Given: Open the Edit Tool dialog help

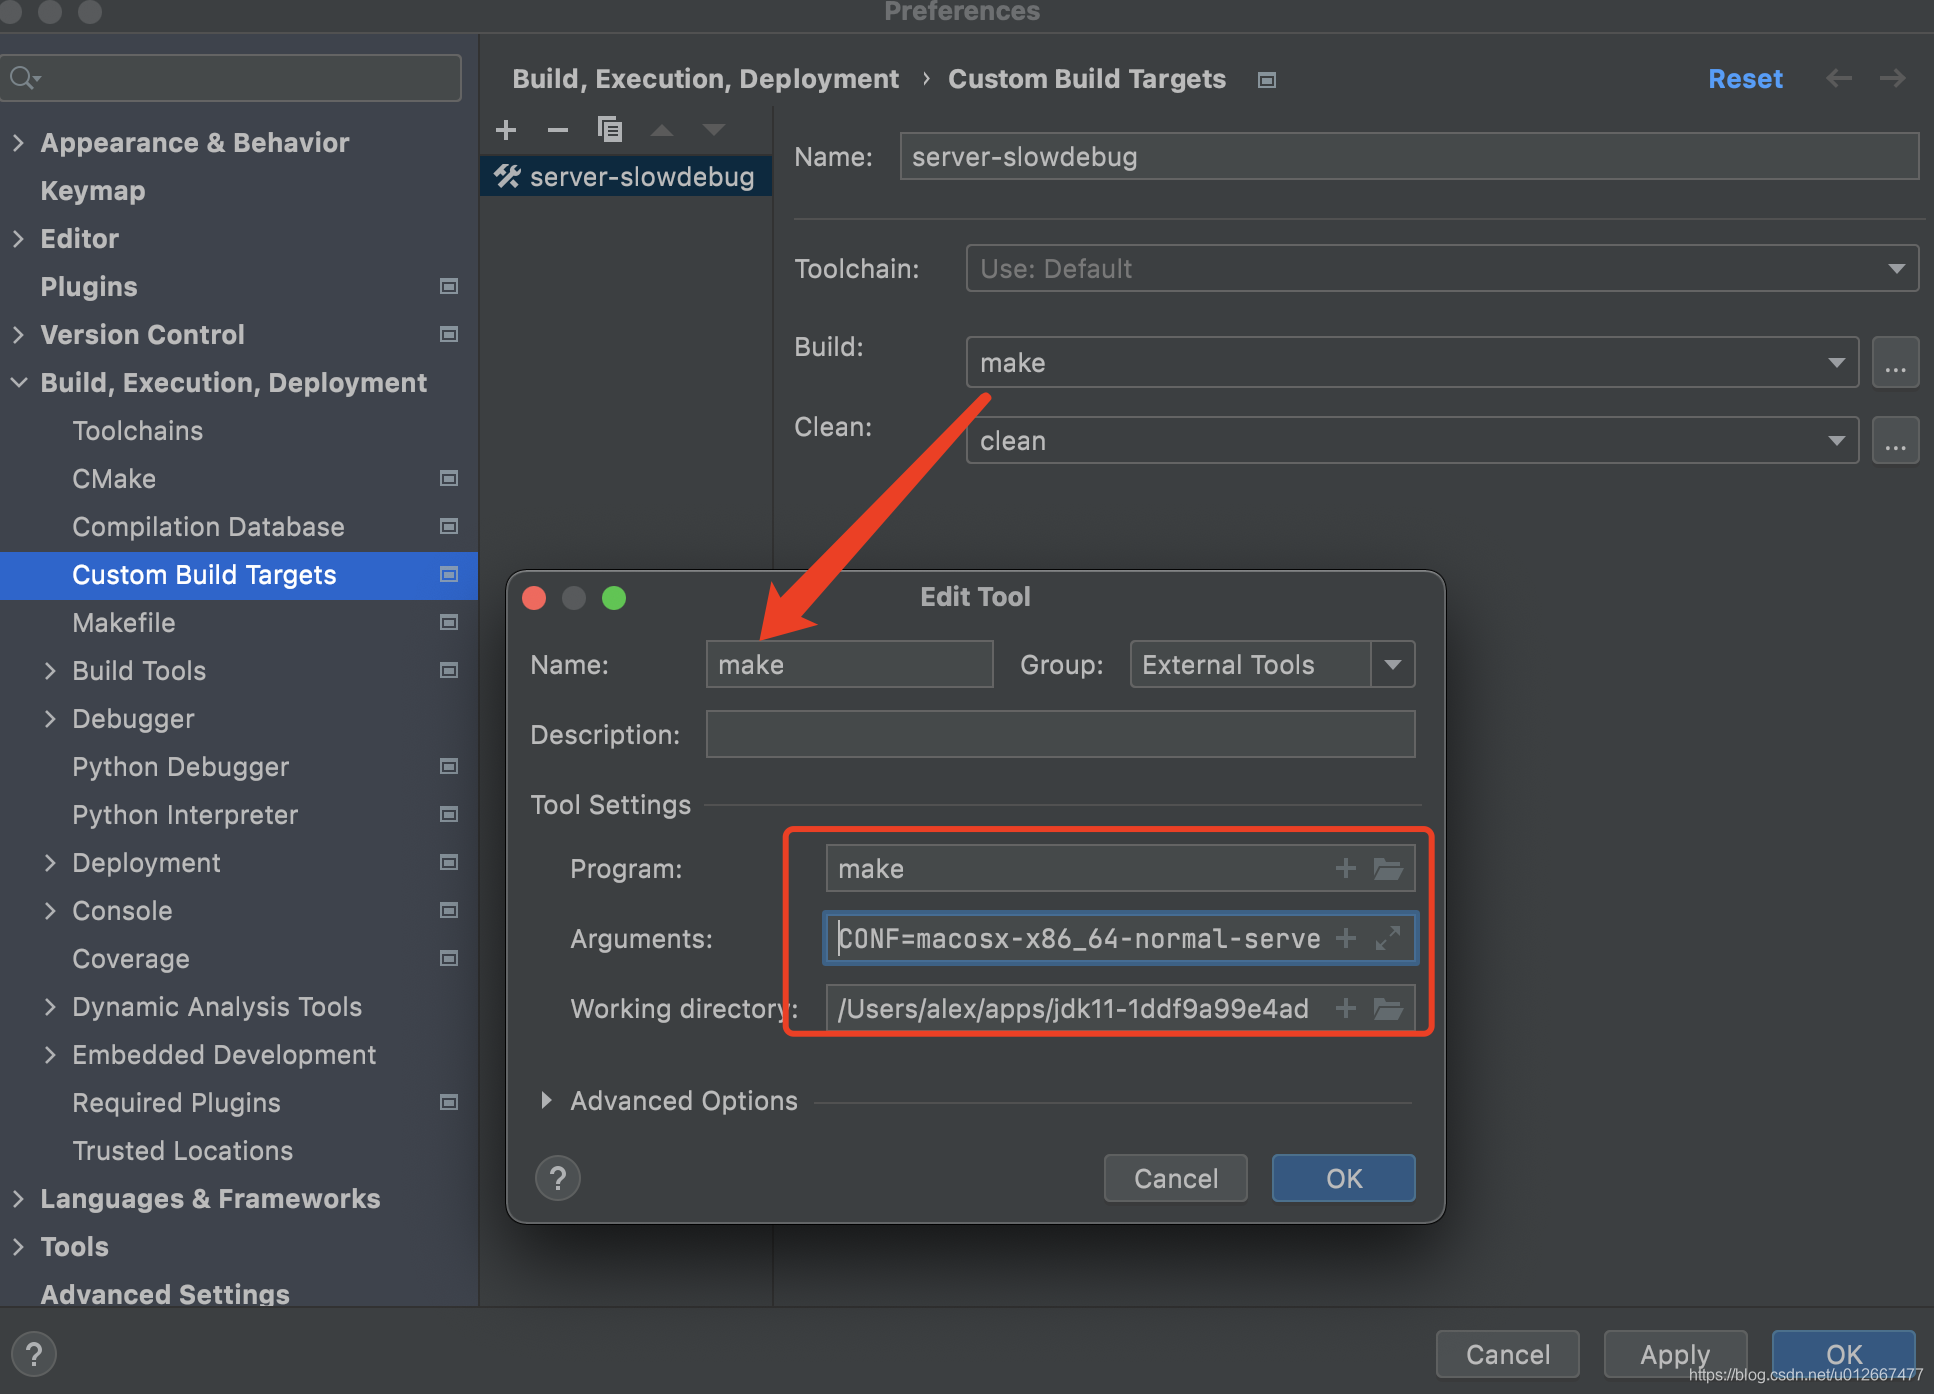Looking at the screenshot, I should coord(558,1178).
